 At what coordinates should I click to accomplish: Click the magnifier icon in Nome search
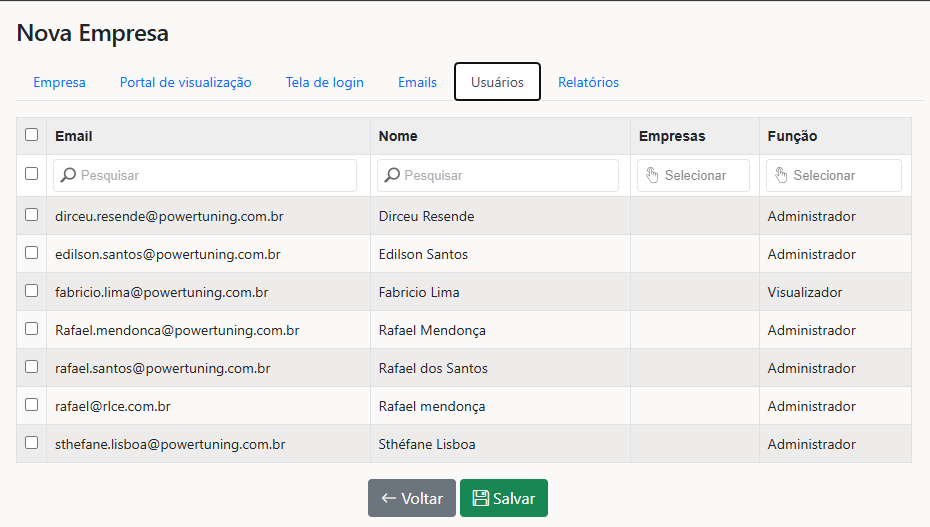tap(392, 176)
